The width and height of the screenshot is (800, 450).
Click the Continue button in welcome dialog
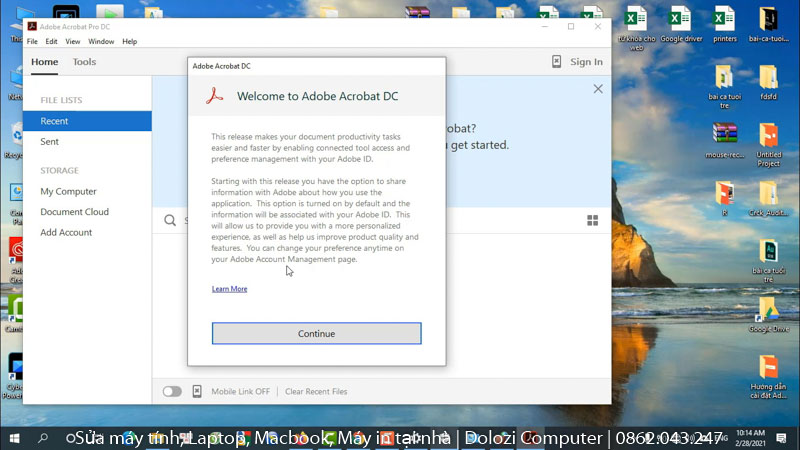(x=316, y=333)
